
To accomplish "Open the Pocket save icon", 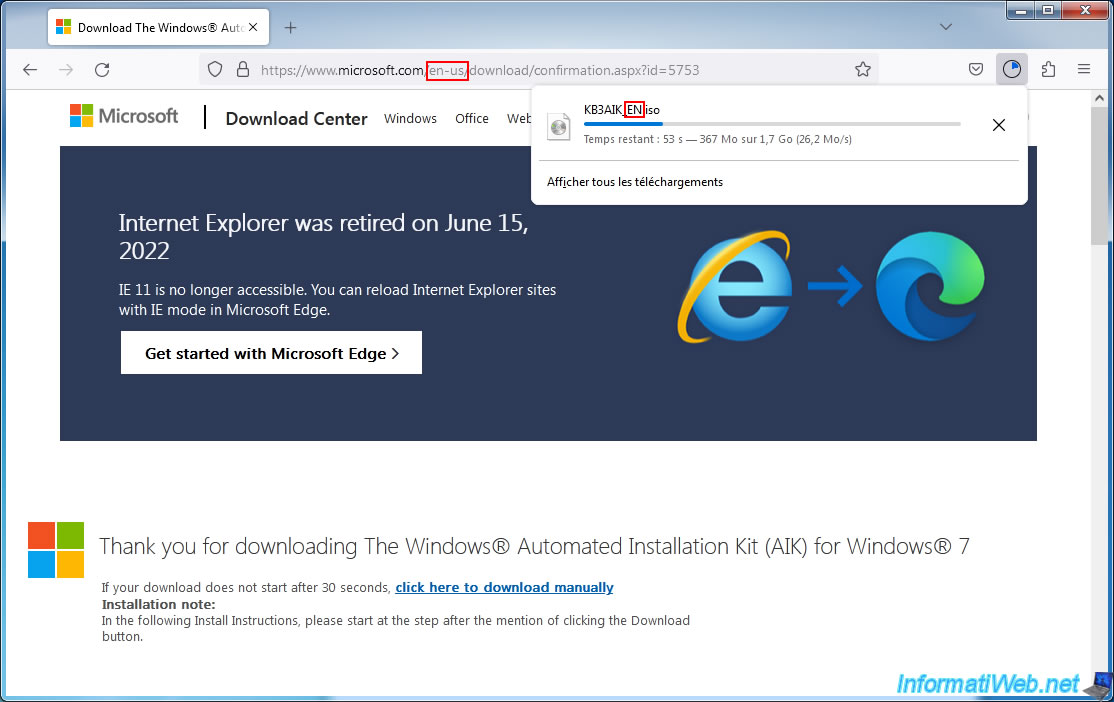I will (976, 70).
